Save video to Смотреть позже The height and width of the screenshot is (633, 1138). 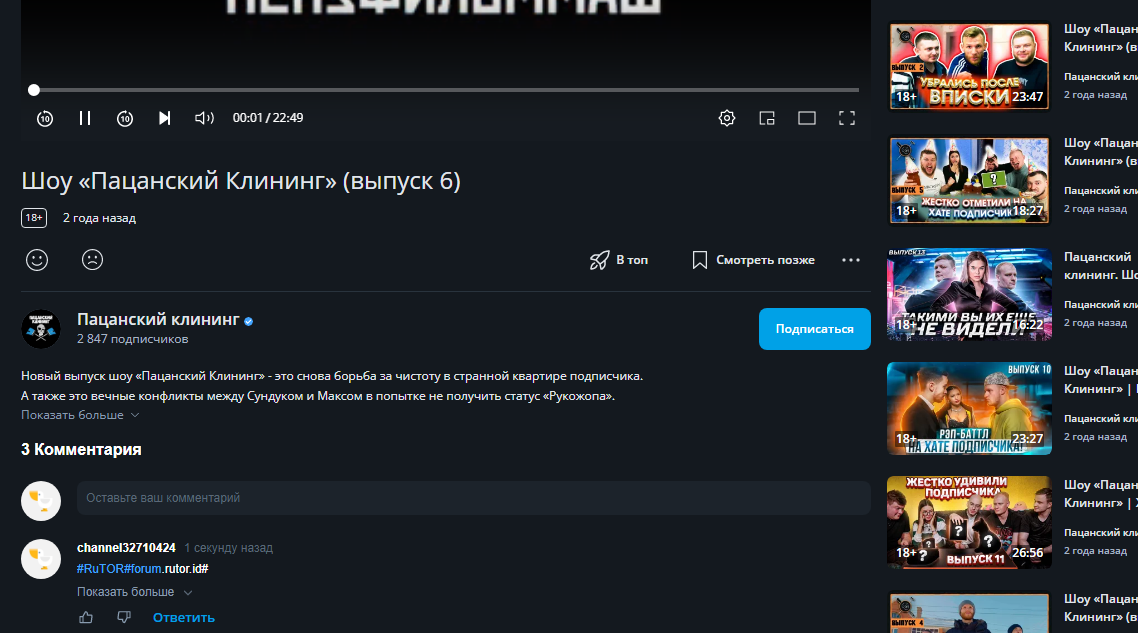pyautogui.click(x=753, y=260)
